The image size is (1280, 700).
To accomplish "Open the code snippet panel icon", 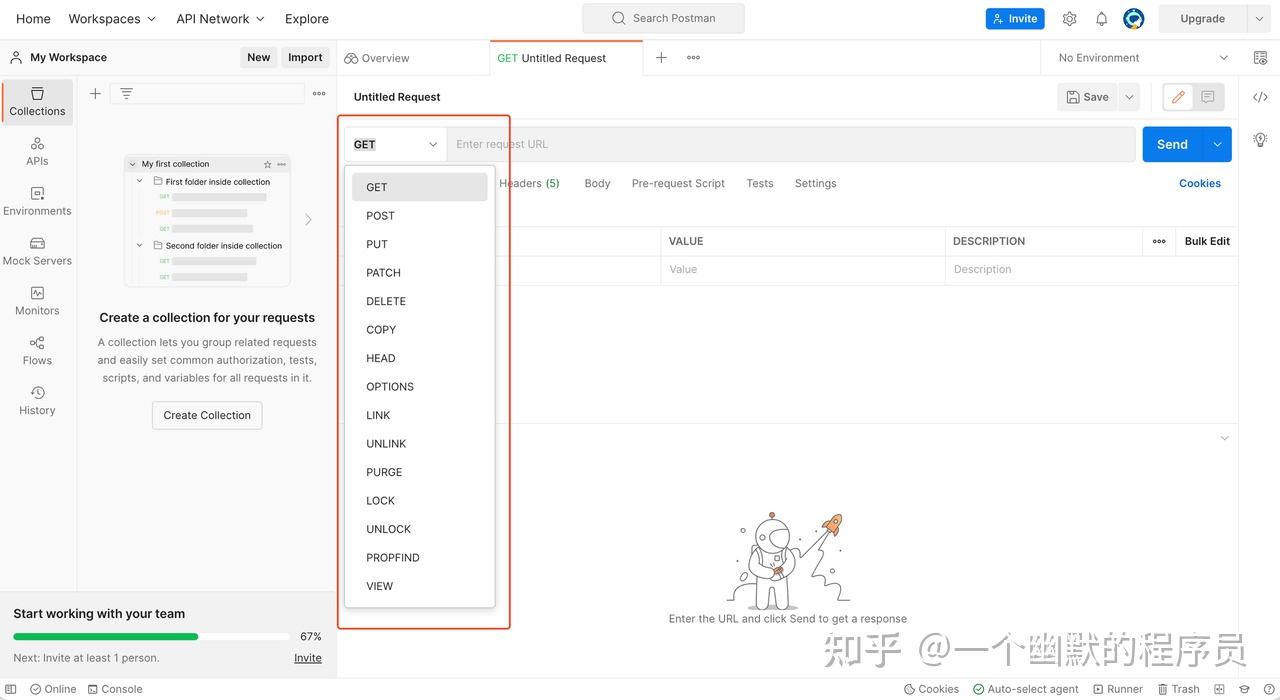I will (x=1259, y=97).
